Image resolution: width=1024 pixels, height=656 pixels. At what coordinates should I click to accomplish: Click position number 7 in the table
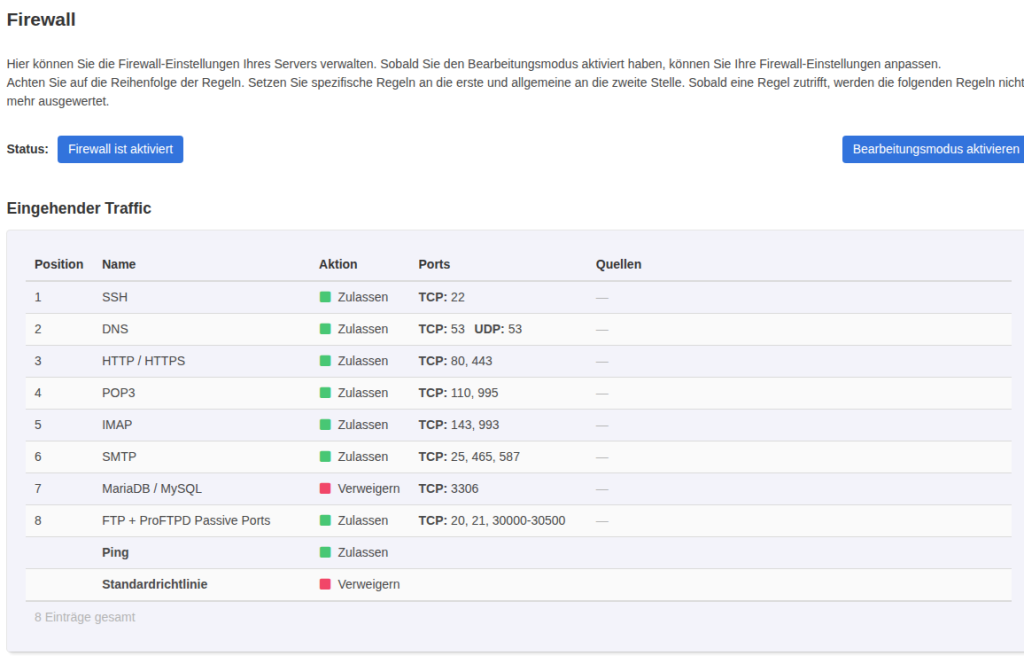click(38, 488)
